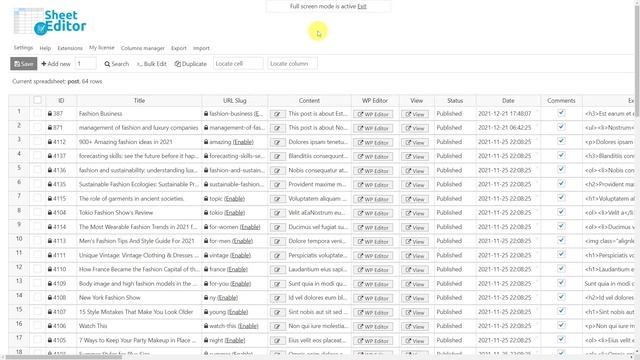Click the Title column header
Viewport: 640px width, 360px height.
139,100
